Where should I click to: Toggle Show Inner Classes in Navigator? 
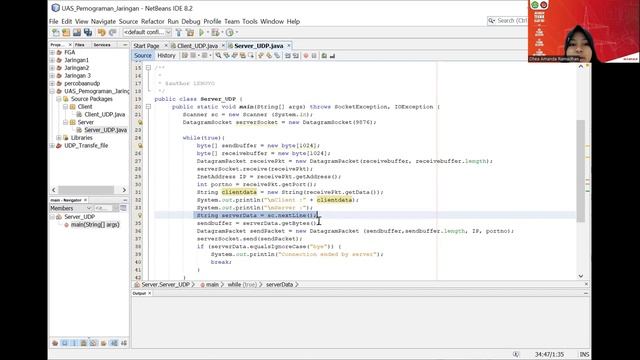click(x=93, y=343)
